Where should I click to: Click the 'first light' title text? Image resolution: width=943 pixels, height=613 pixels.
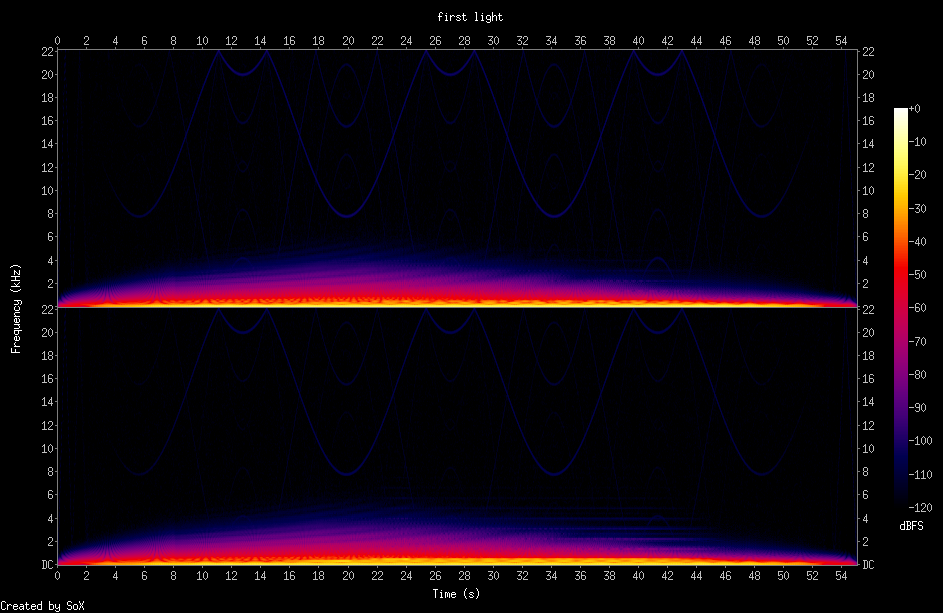tap(470, 17)
